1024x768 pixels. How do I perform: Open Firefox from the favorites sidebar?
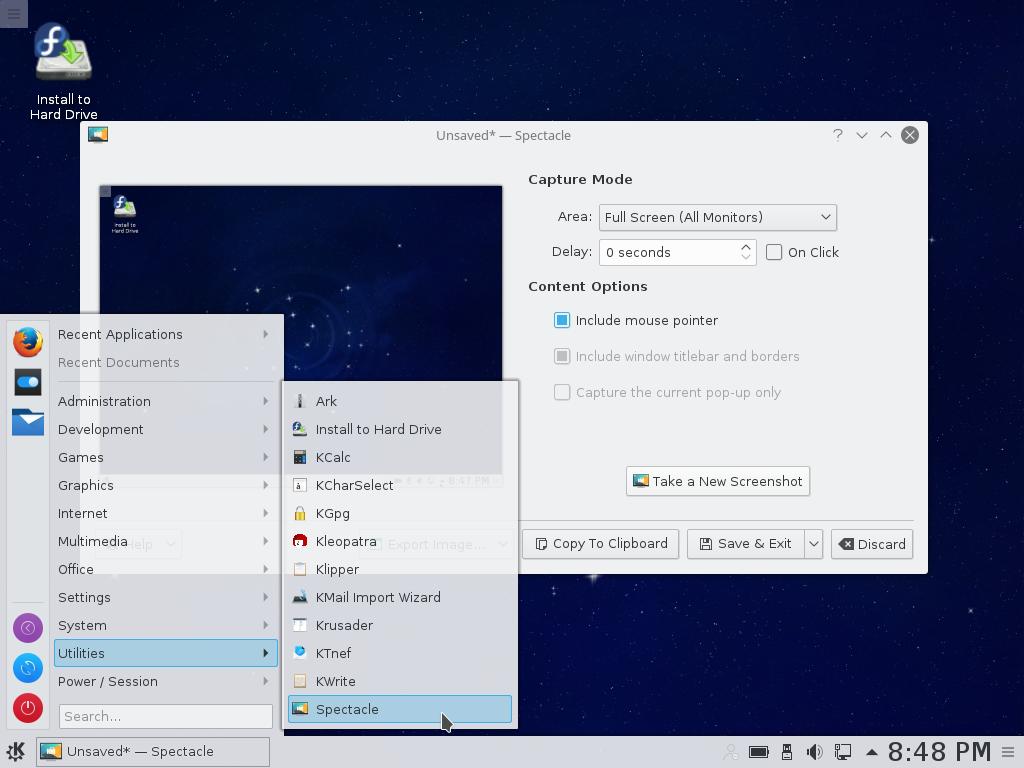28,342
